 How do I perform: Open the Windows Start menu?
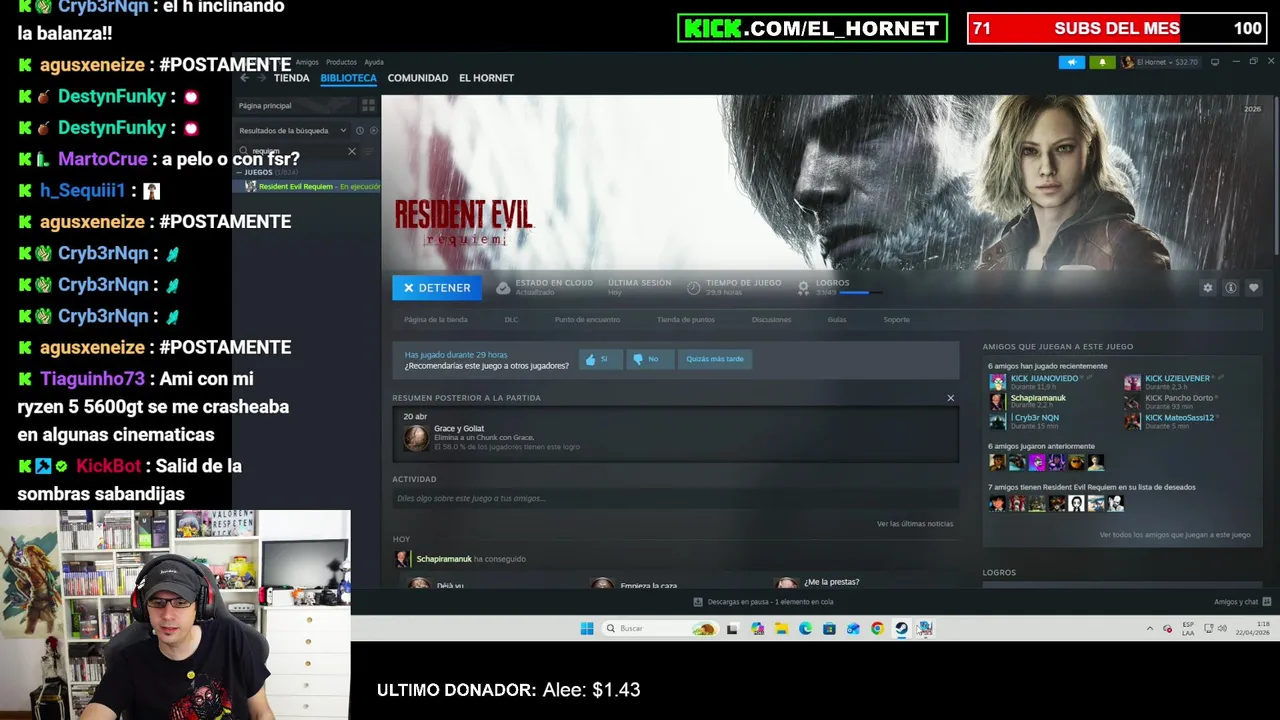[x=587, y=628]
